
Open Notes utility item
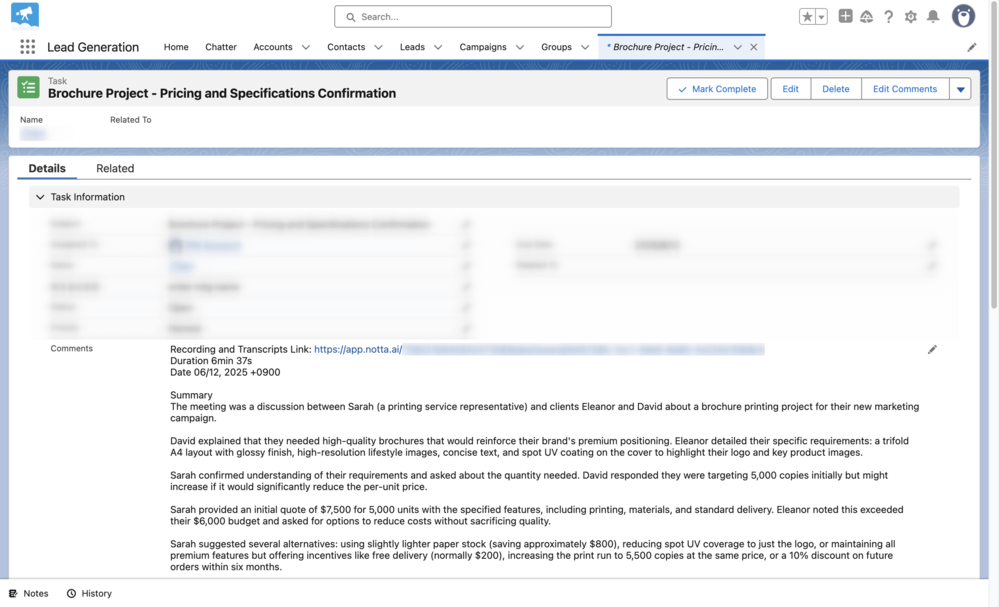tap(29, 593)
